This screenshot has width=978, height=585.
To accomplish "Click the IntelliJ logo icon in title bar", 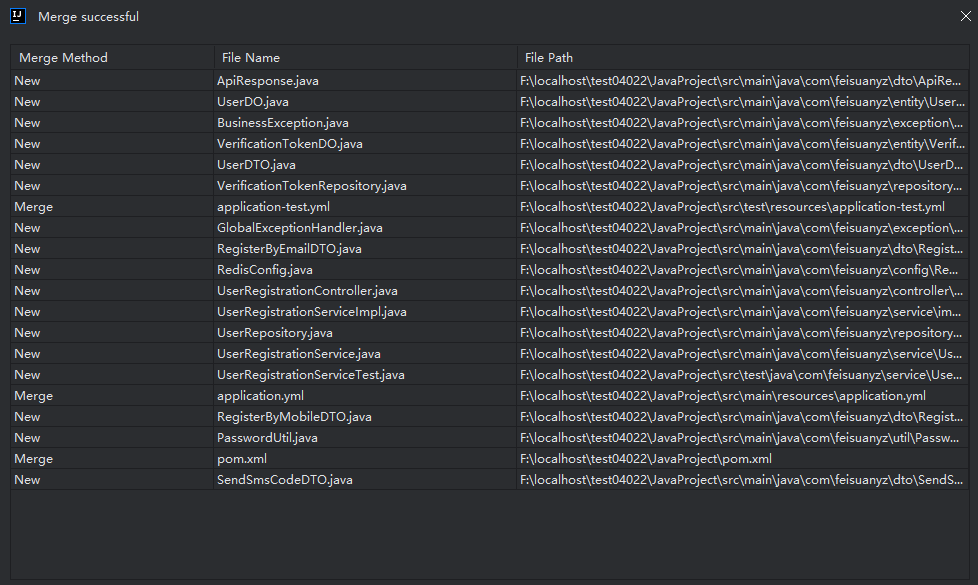I will click(17, 16).
